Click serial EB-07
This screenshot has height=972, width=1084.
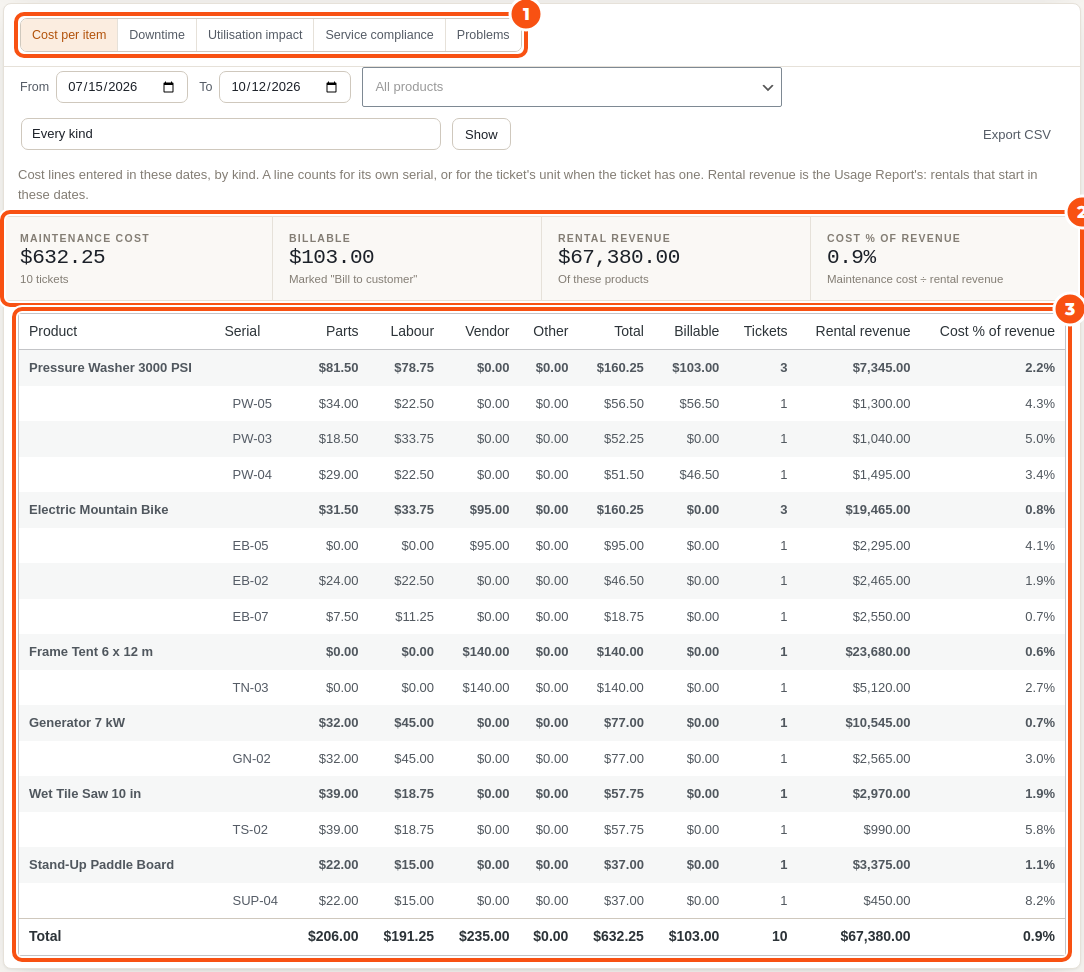[x=250, y=617]
